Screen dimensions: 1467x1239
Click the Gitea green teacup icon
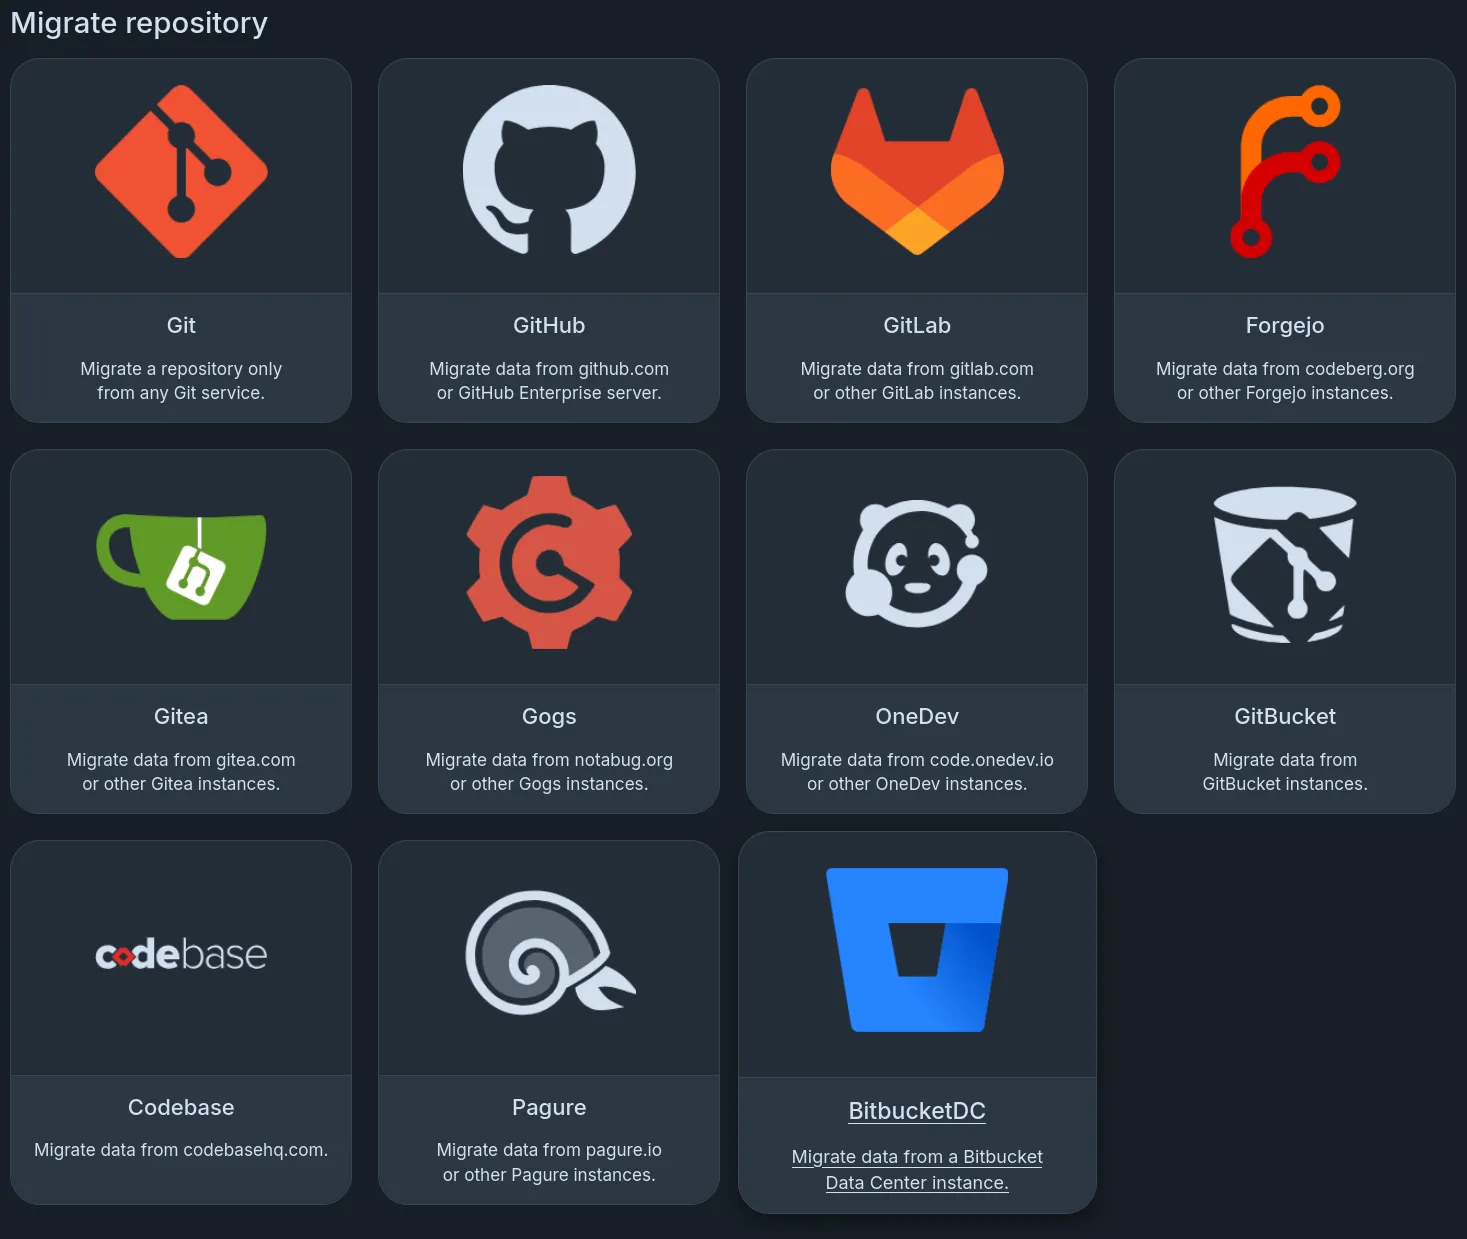tap(181, 567)
